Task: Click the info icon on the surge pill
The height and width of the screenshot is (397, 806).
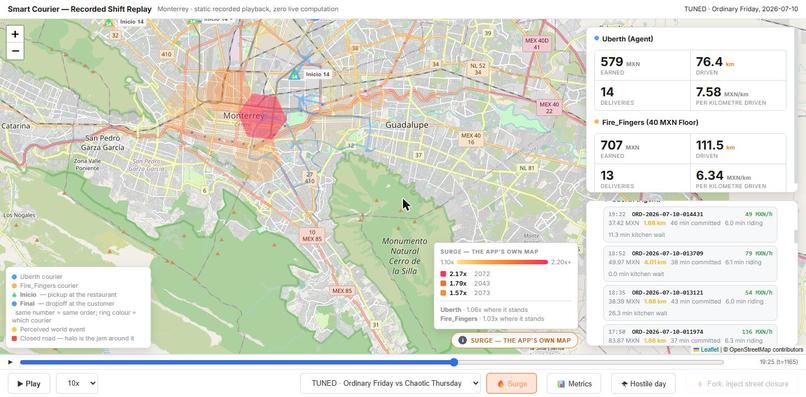Action: 463,340
